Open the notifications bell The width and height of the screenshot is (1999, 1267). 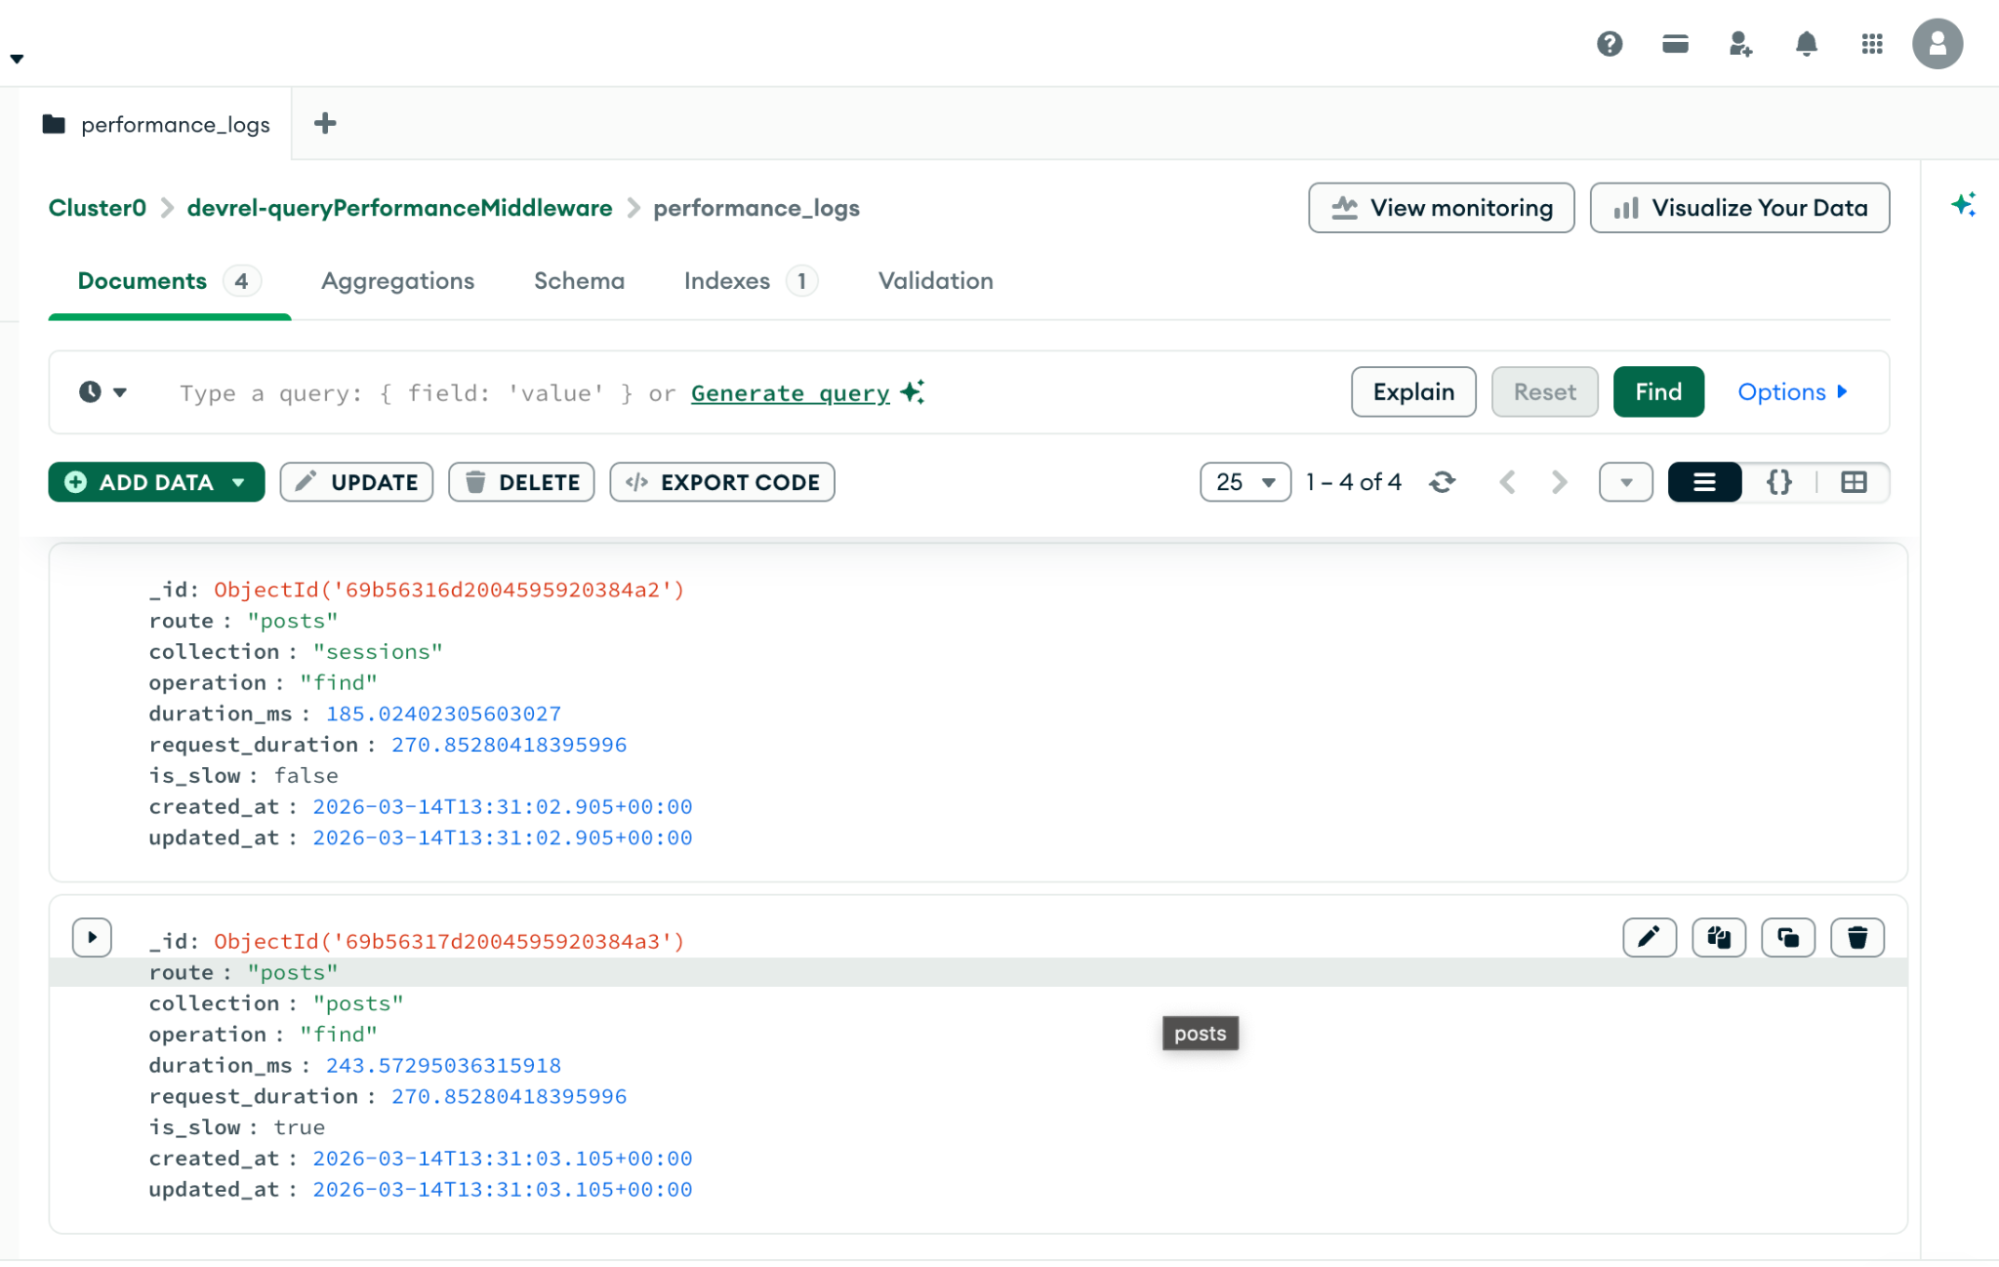pos(1806,44)
